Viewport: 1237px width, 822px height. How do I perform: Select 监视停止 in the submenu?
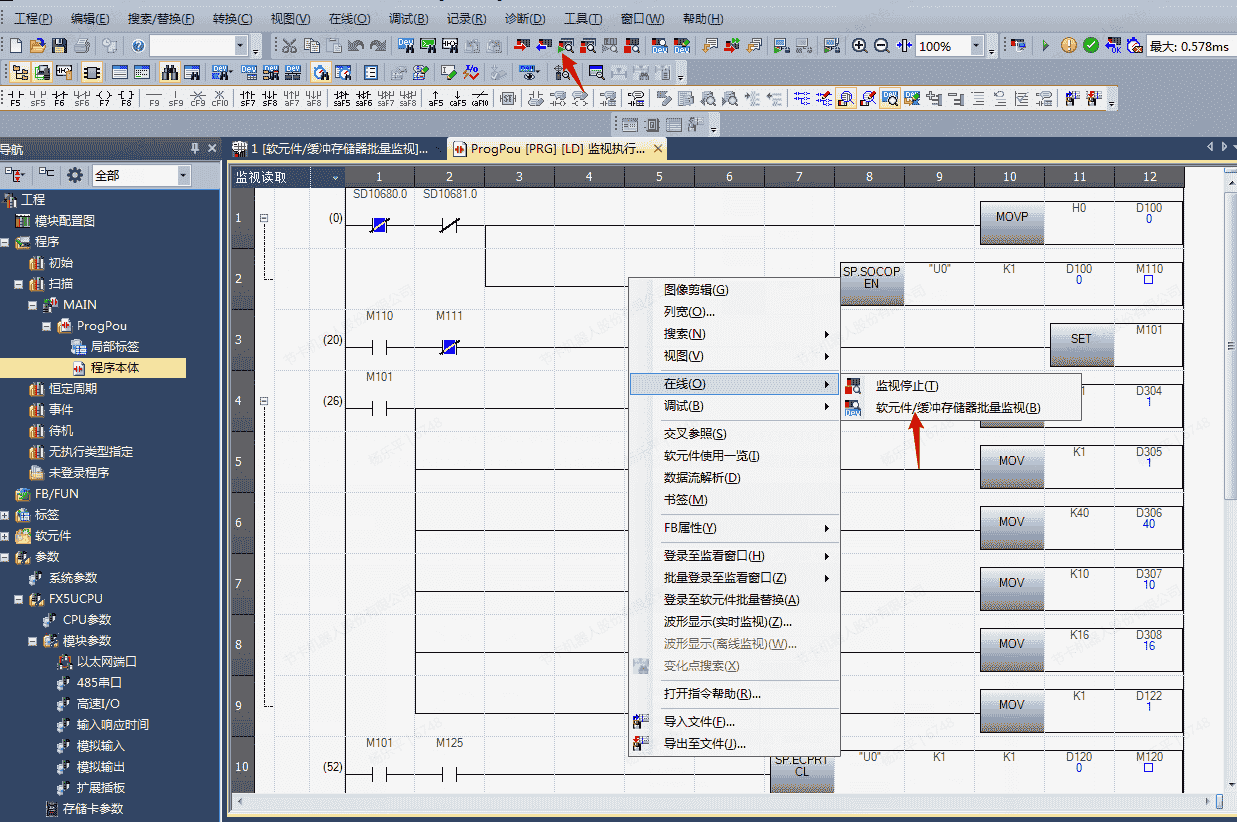coord(906,386)
